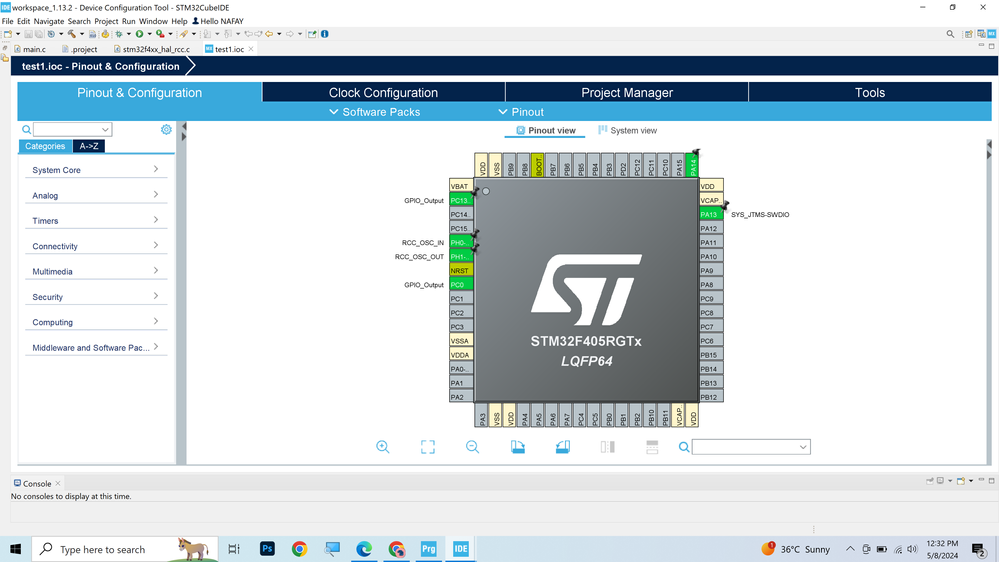Switch to System view
The image size is (999, 562).
point(627,131)
